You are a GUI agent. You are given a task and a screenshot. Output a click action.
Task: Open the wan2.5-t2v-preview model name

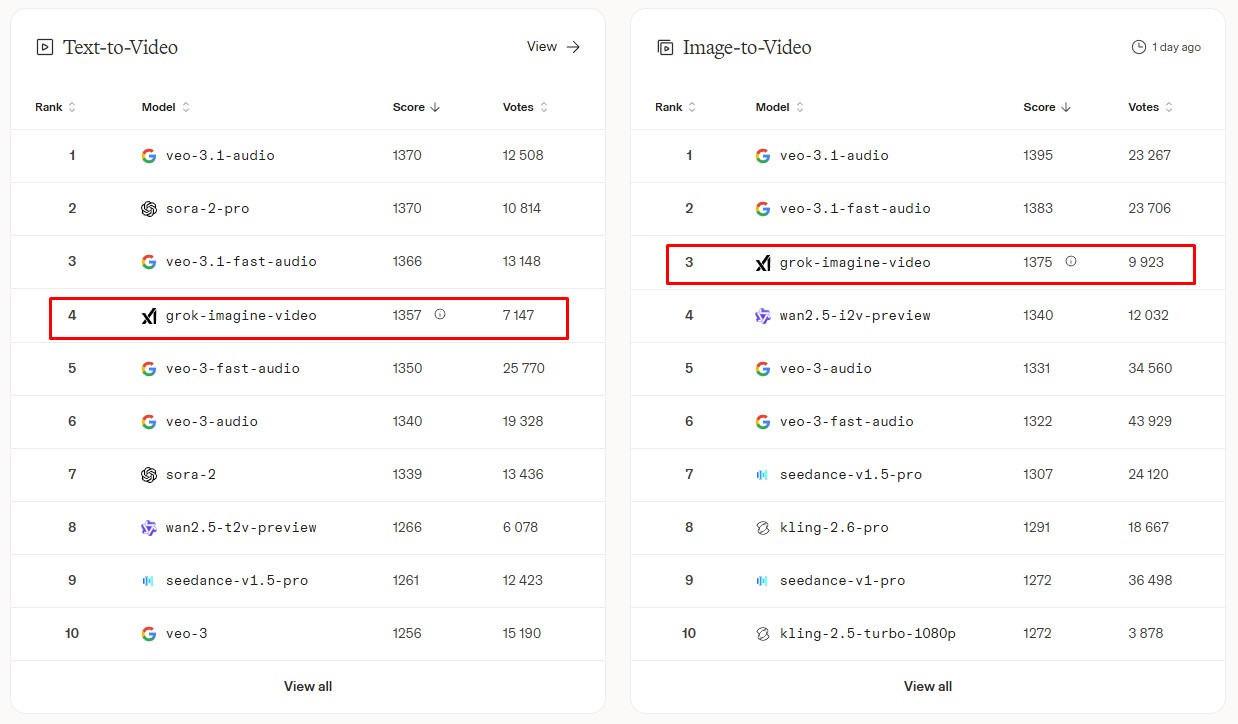click(241, 528)
